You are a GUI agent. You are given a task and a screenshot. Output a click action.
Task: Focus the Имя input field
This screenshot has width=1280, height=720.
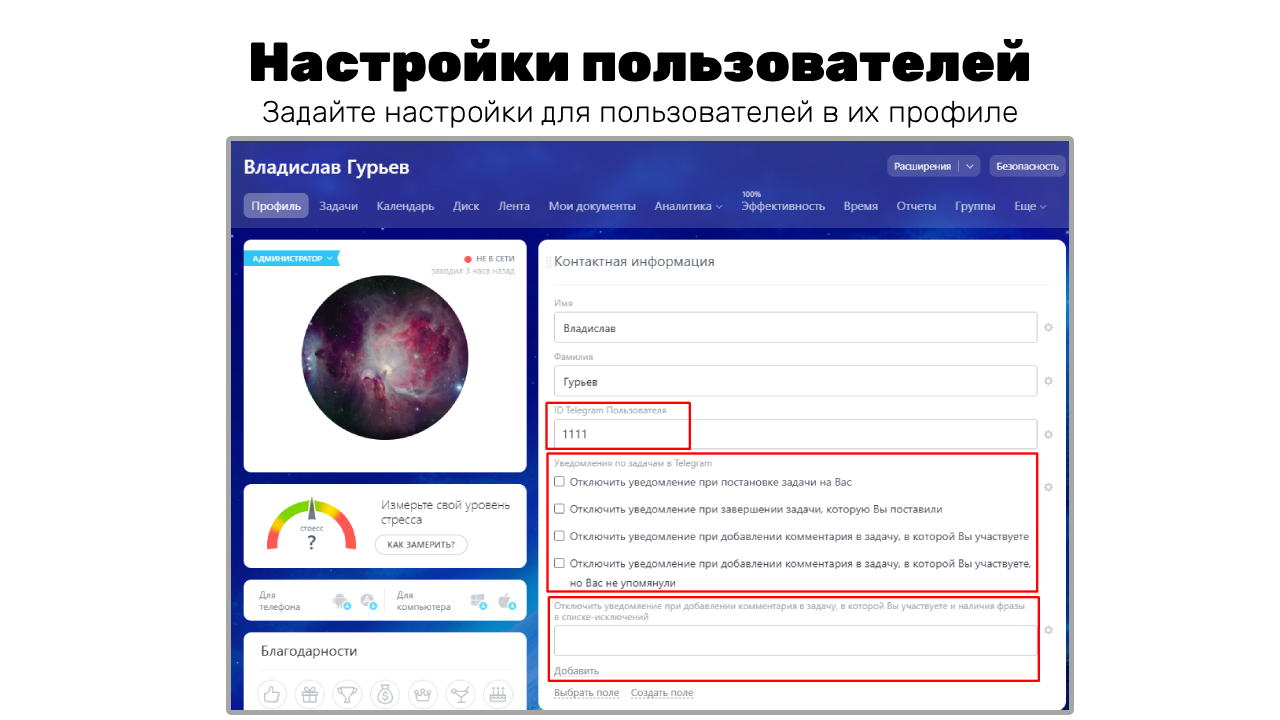[x=796, y=328]
